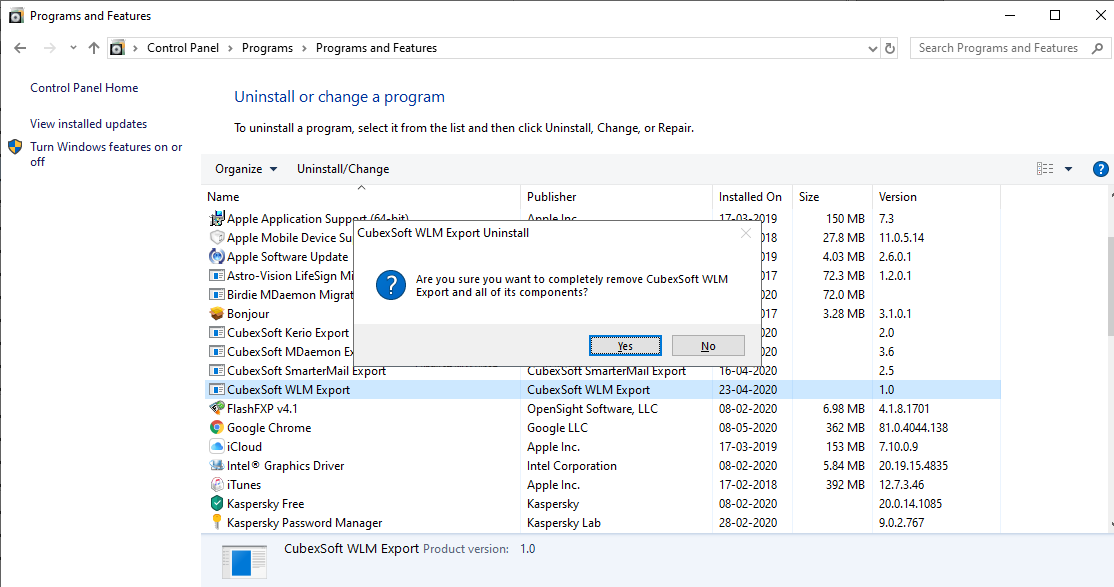Image resolution: width=1114 pixels, height=587 pixels.
Task: Sort list by Installed On column header
Action: click(x=750, y=197)
